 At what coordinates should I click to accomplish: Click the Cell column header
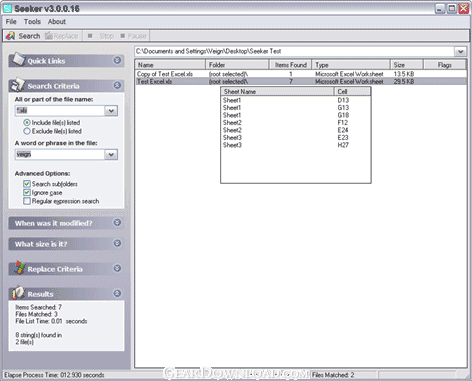pos(352,92)
